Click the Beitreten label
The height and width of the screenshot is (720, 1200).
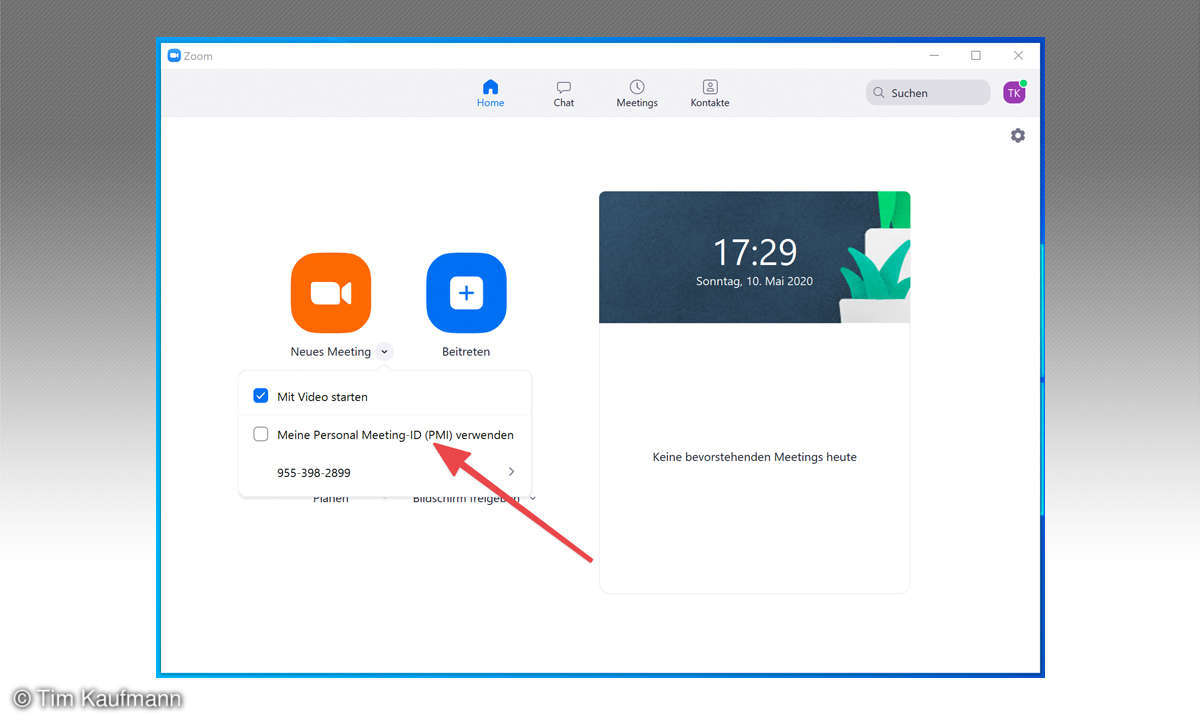click(466, 352)
